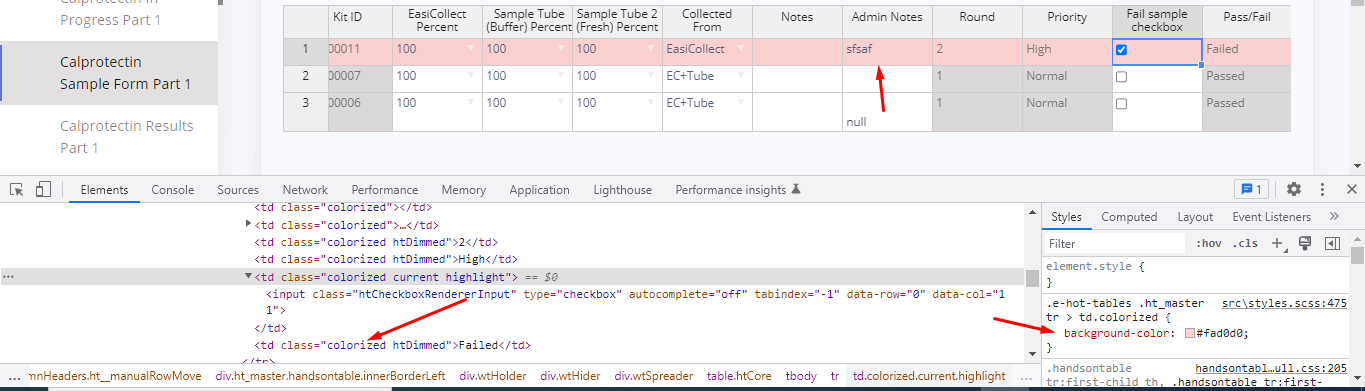Show more Styles pane tabs chevron
Image resolution: width=1365 pixels, height=391 pixels.
pos(1334,216)
